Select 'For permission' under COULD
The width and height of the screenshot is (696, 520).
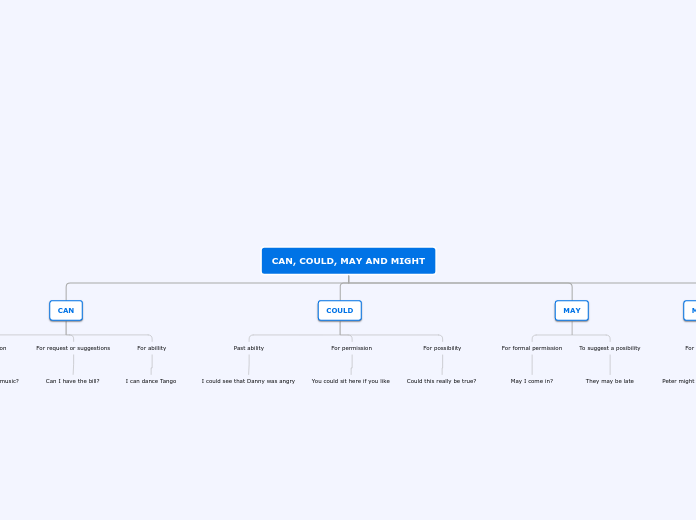point(352,348)
